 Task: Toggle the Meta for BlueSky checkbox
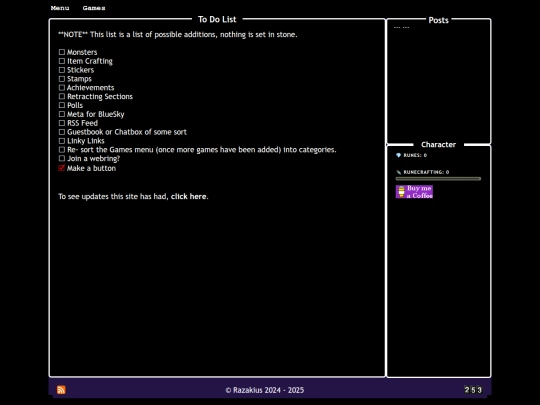(x=62, y=114)
